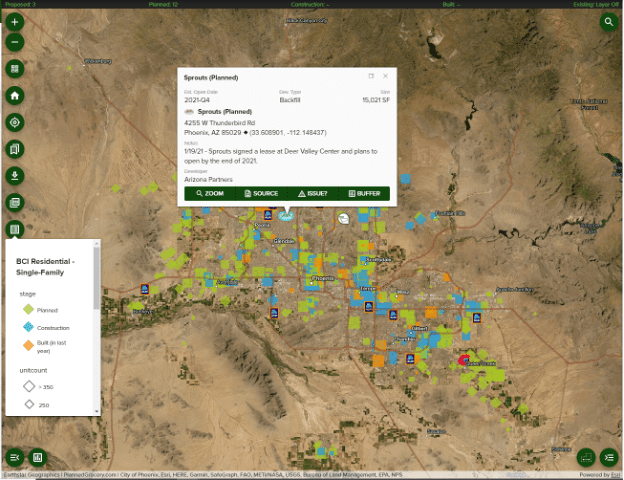Toggle the legend panel button
The image size is (624, 480).
[15, 229]
